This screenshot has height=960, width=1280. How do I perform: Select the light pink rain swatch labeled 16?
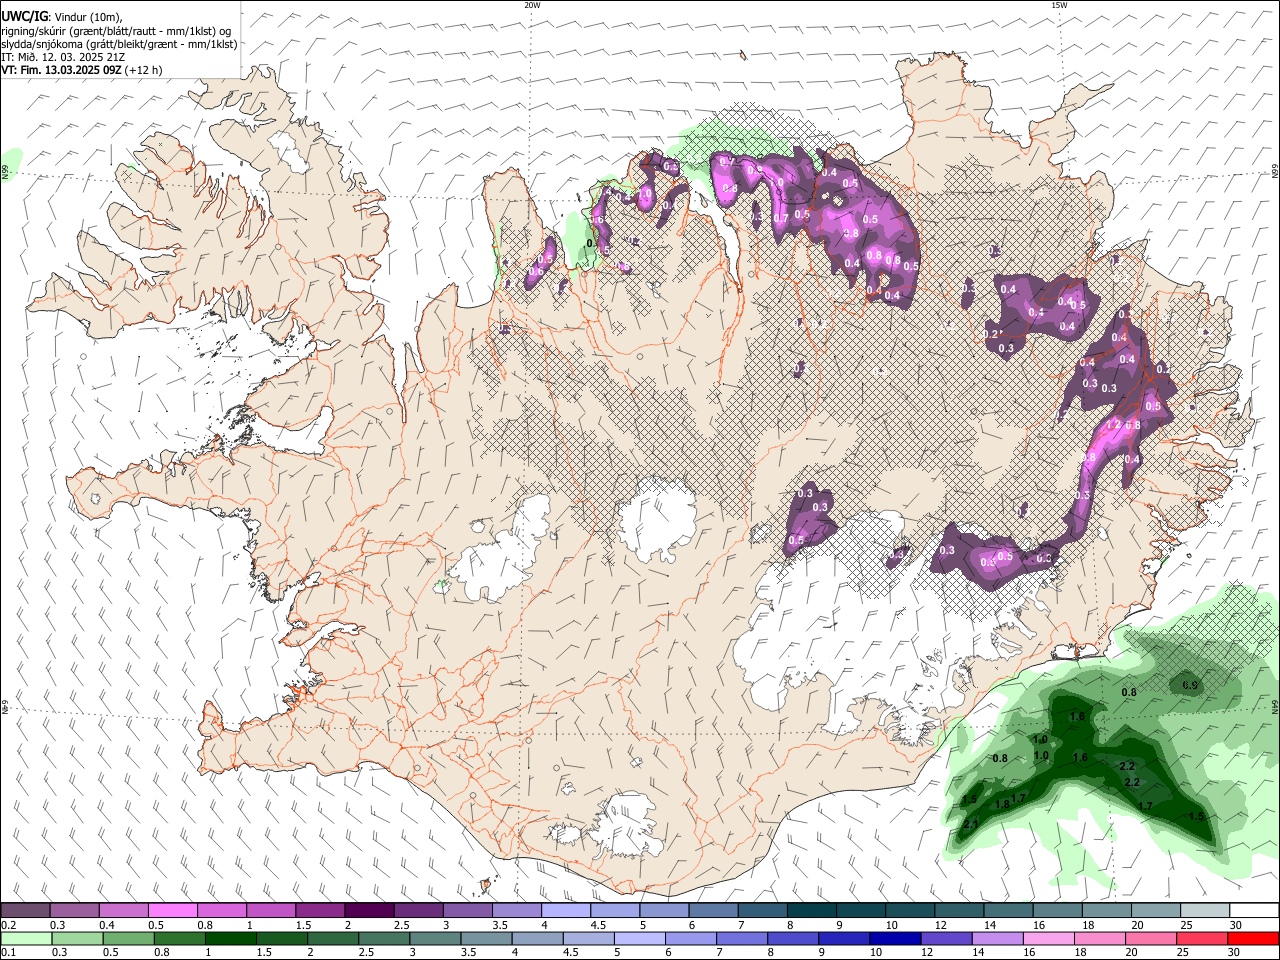(x=1050, y=938)
